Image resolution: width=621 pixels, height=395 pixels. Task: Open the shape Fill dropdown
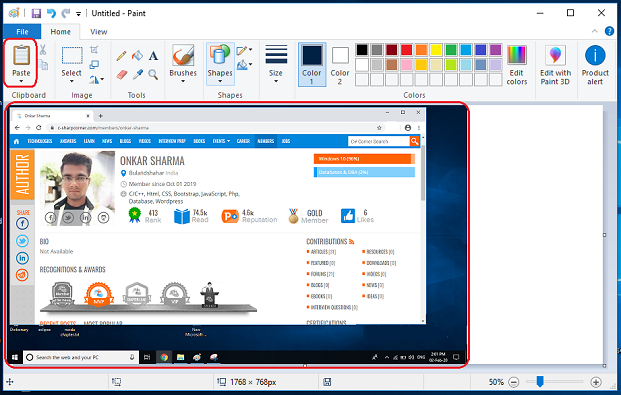(x=244, y=64)
